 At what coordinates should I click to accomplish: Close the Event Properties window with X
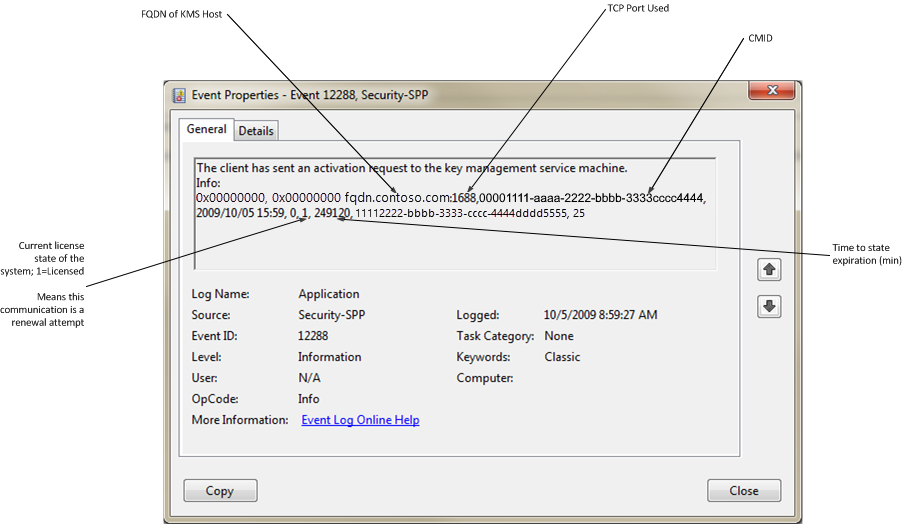(771, 90)
